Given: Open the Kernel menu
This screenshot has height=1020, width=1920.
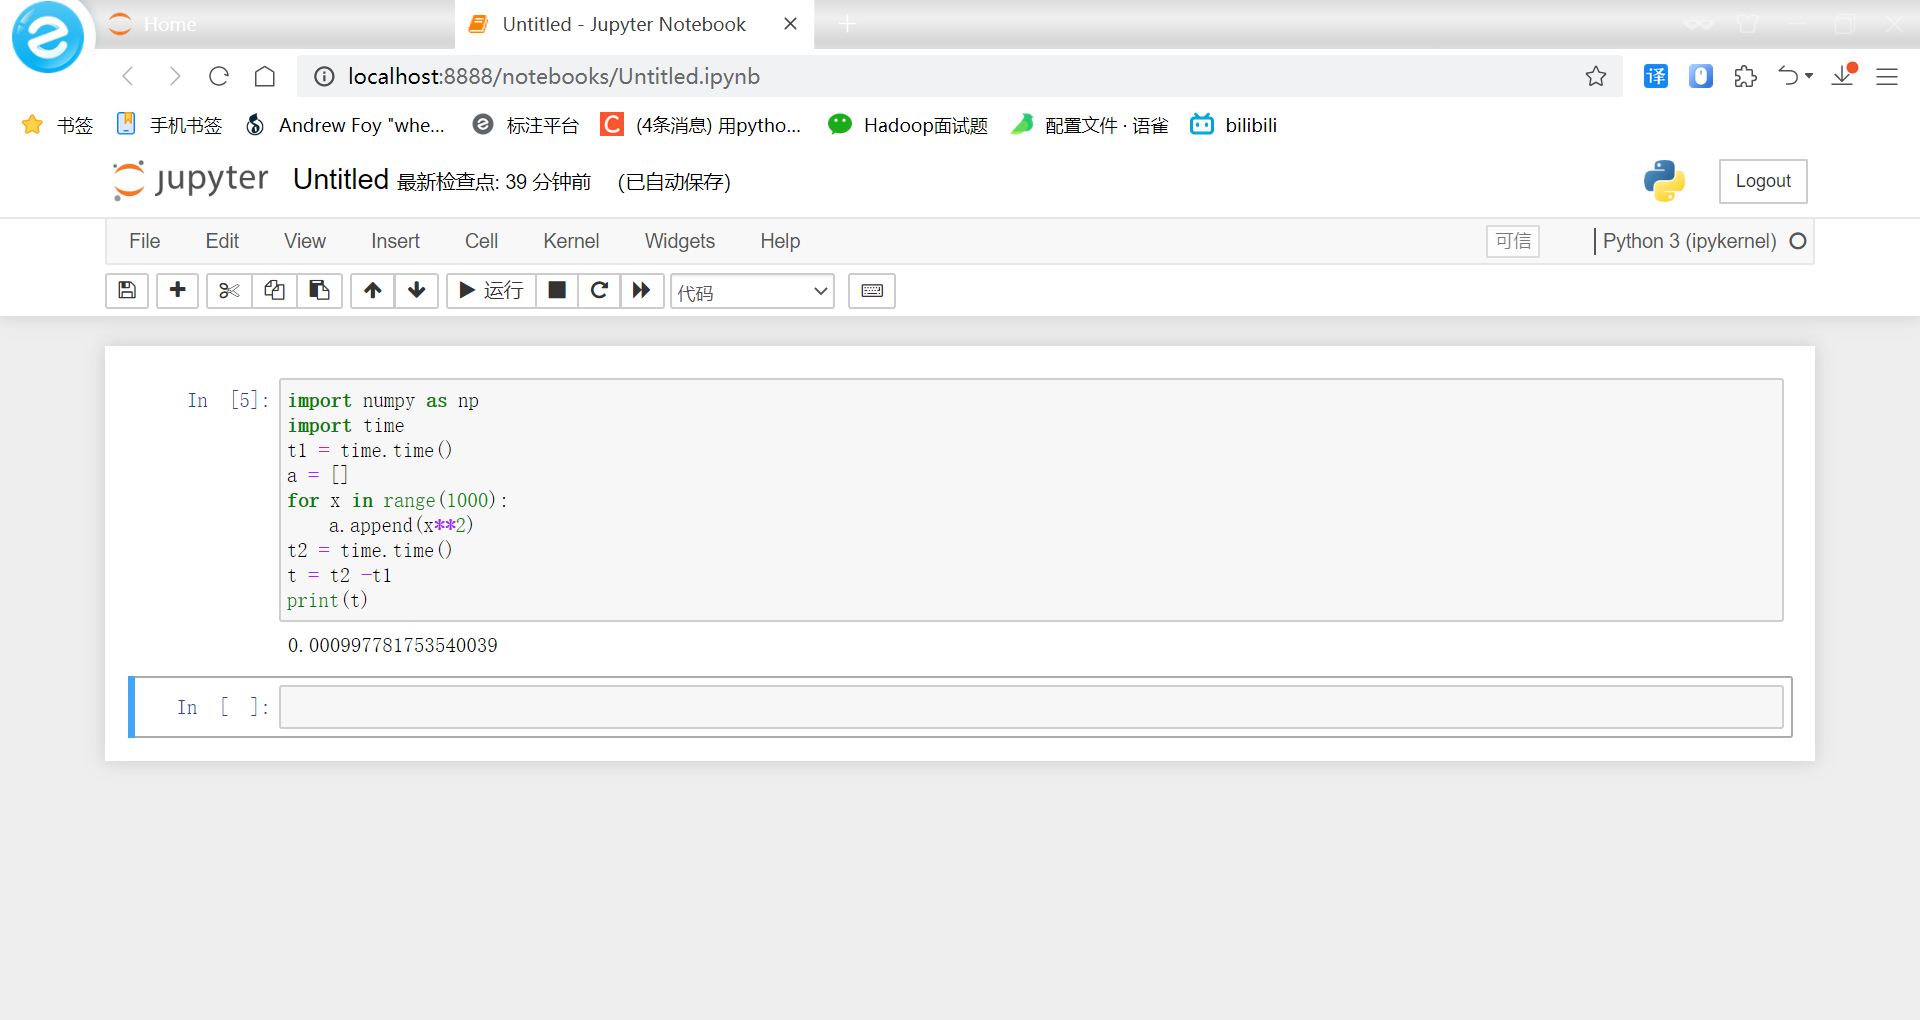Looking at the screenshot, I should tap(571, 241).
